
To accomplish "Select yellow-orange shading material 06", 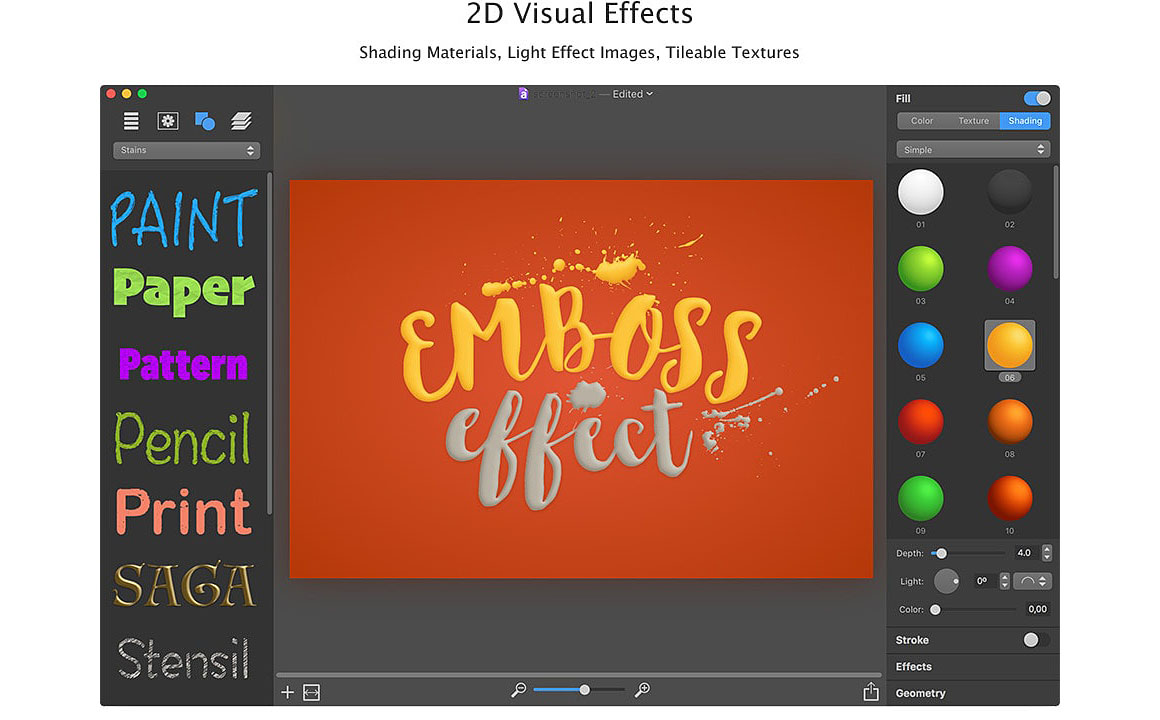I will (1009, 345).
